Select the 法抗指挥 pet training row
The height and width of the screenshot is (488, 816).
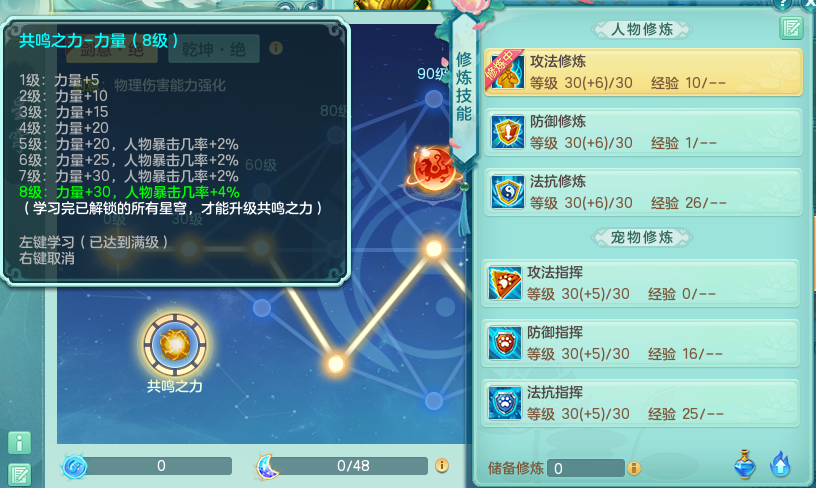(x=641, y=404)
